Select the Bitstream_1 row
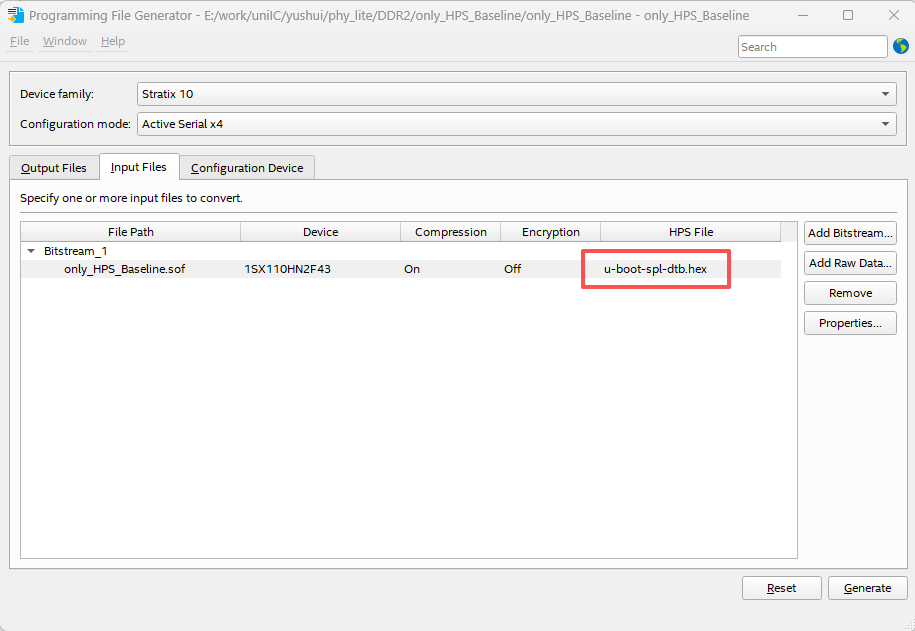The image size is (915, 631). coord(400,251)
